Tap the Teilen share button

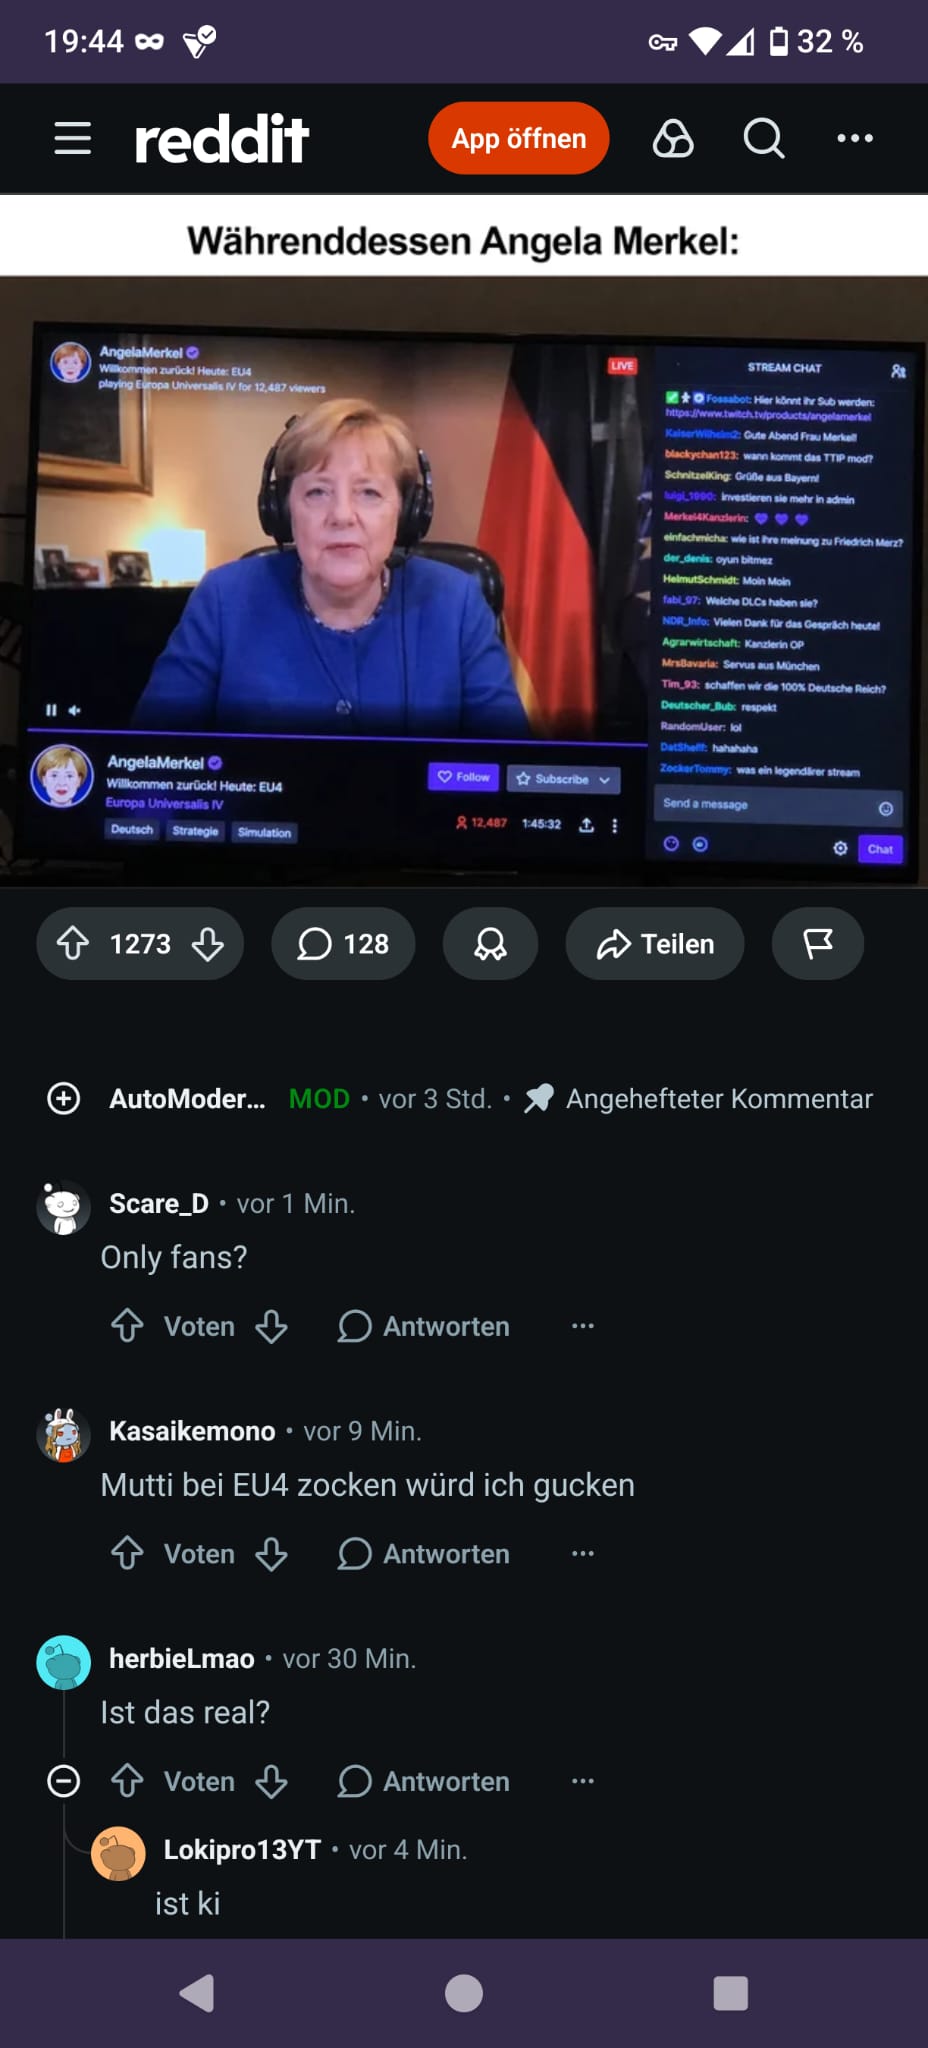[x=655, y=943]
